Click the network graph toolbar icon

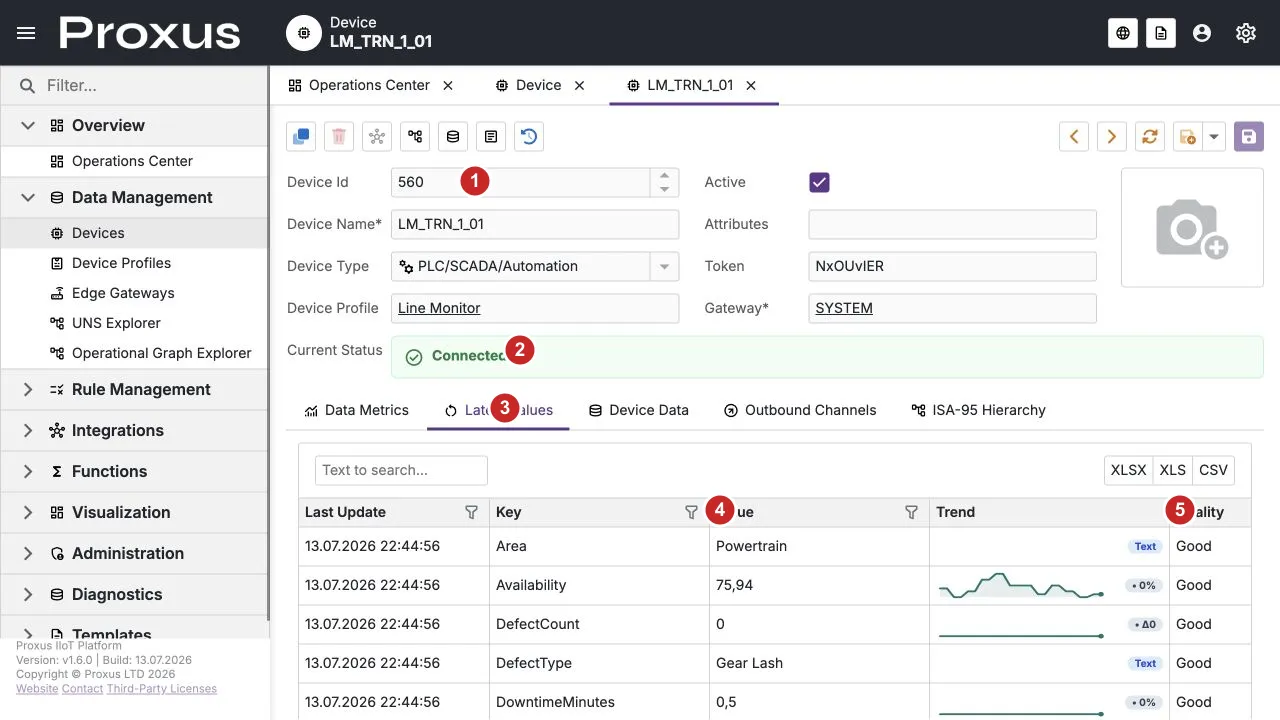pyautogui.click(x=377, y=137)
